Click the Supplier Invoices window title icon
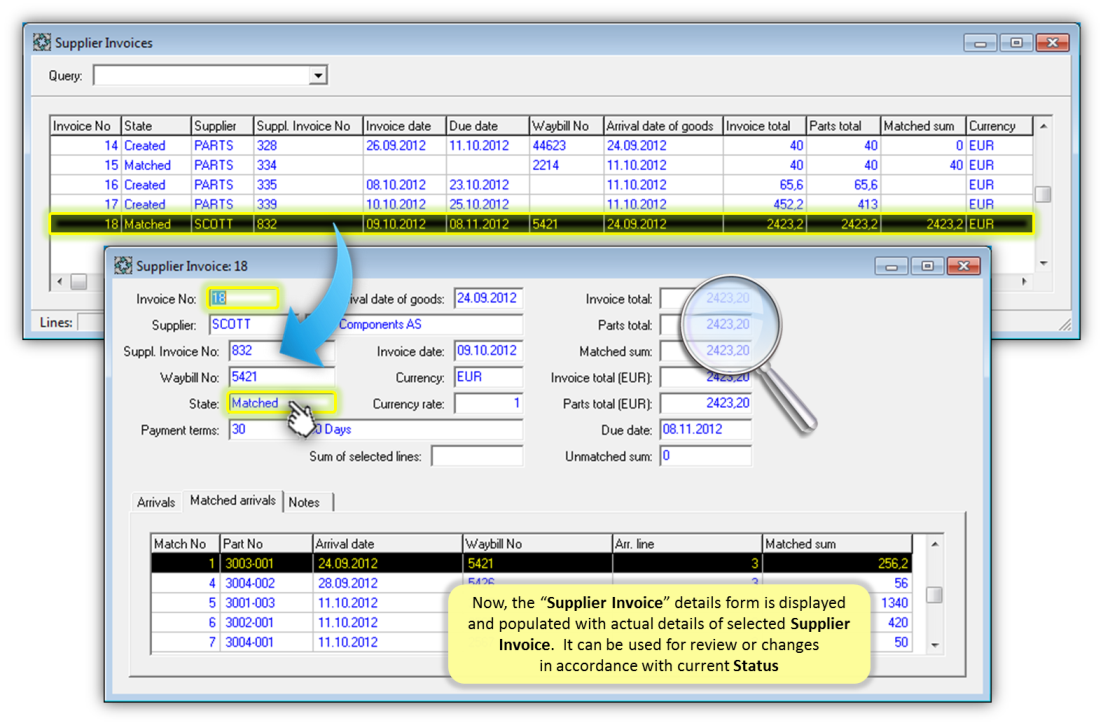The height and width of the screenshot is (725, 1103). pos(42,43)
